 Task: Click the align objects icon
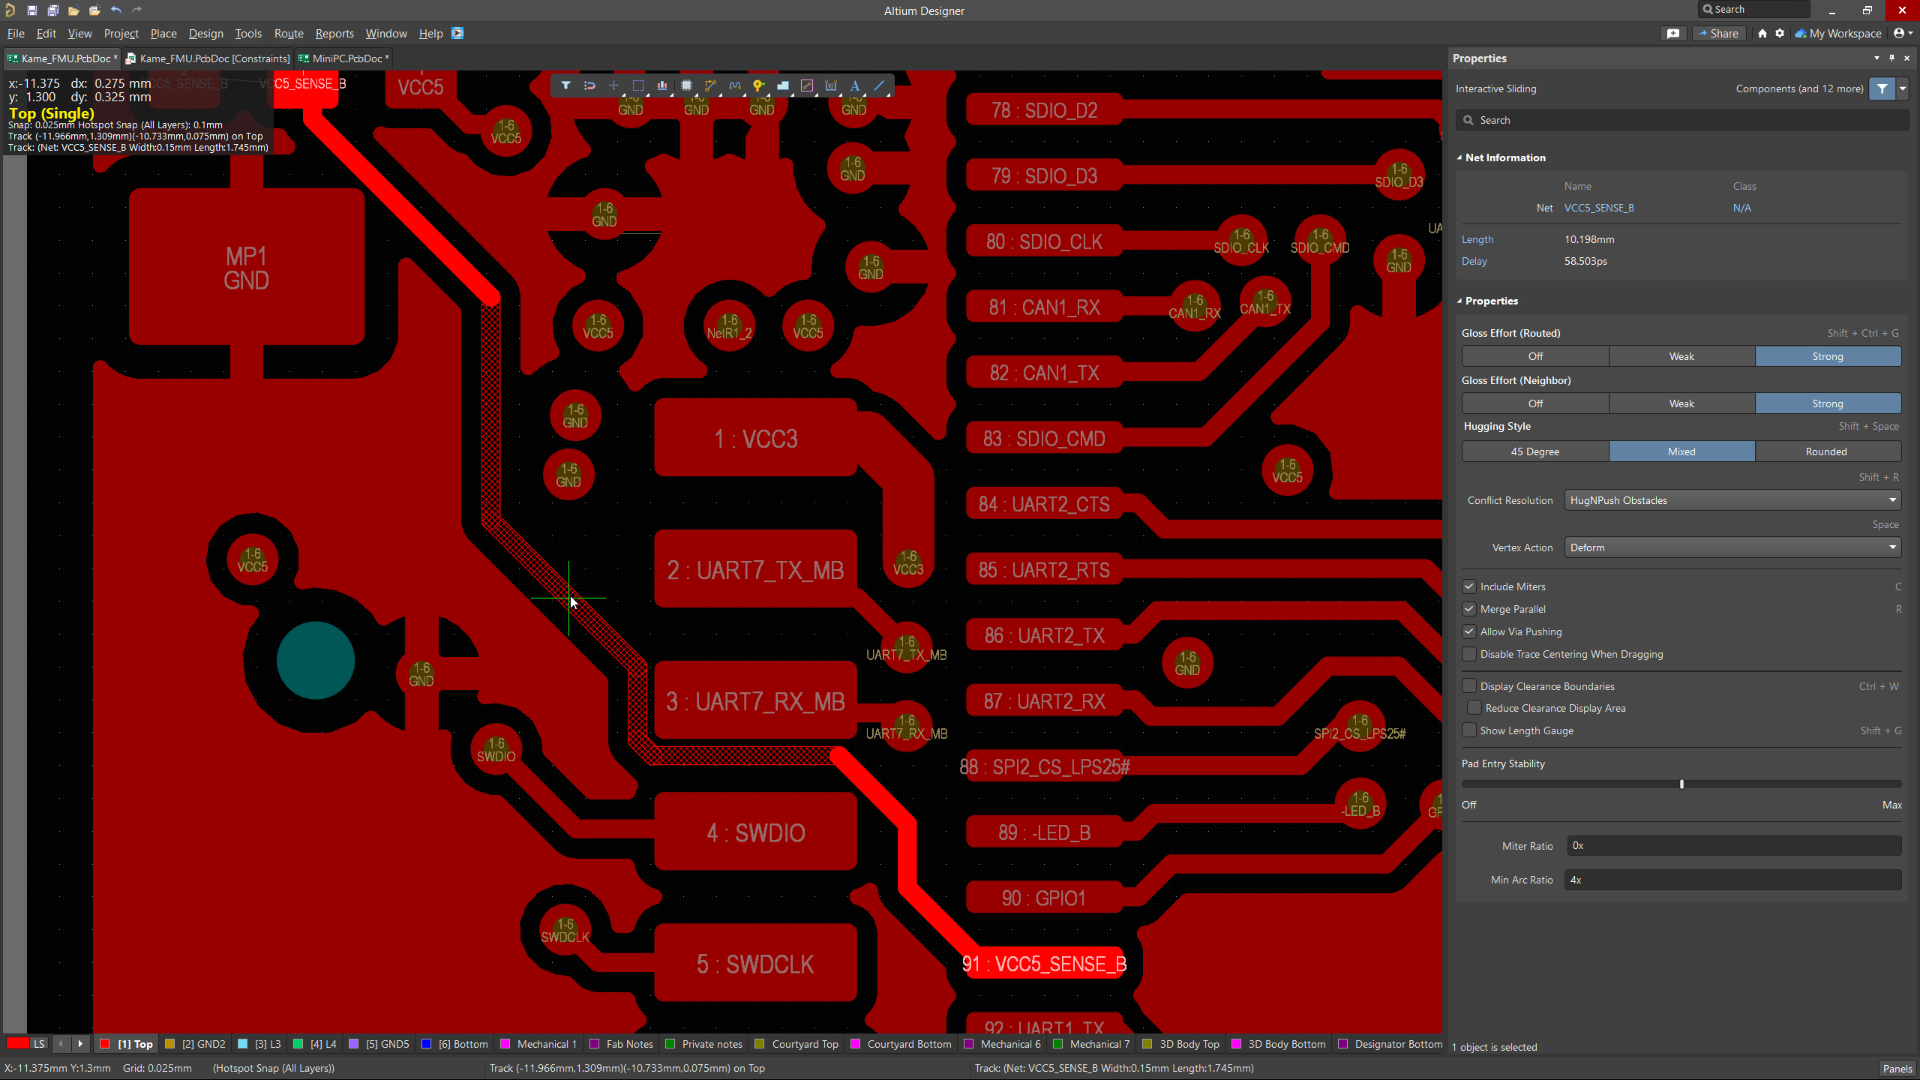(x=662, y=86)
